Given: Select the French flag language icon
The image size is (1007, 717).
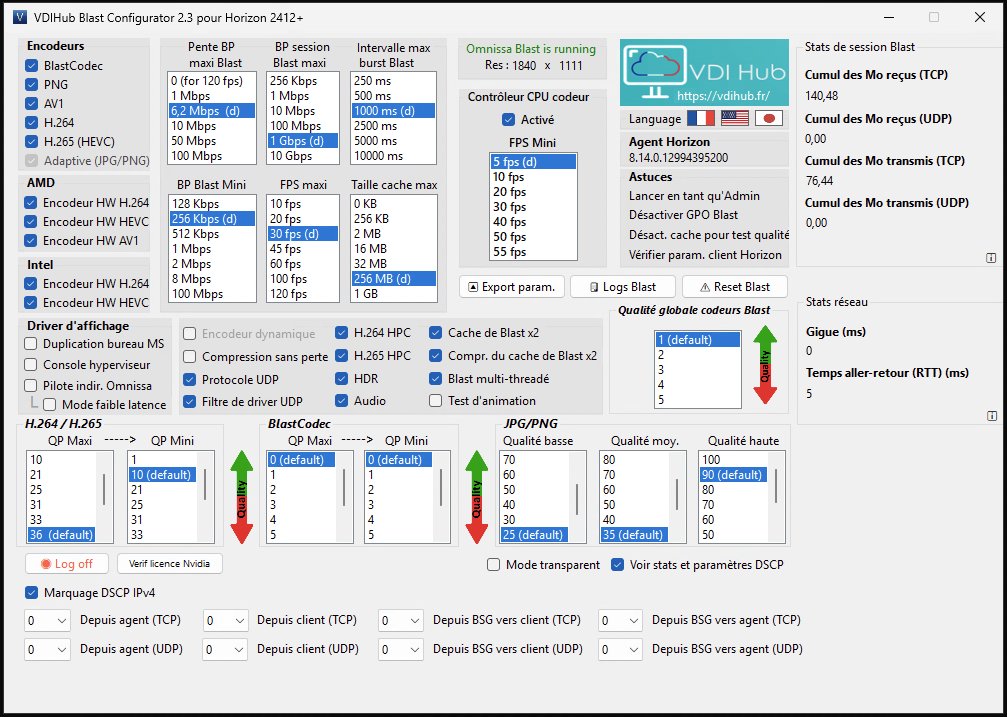Looking at the screenshot, I should tap(701, 119).
